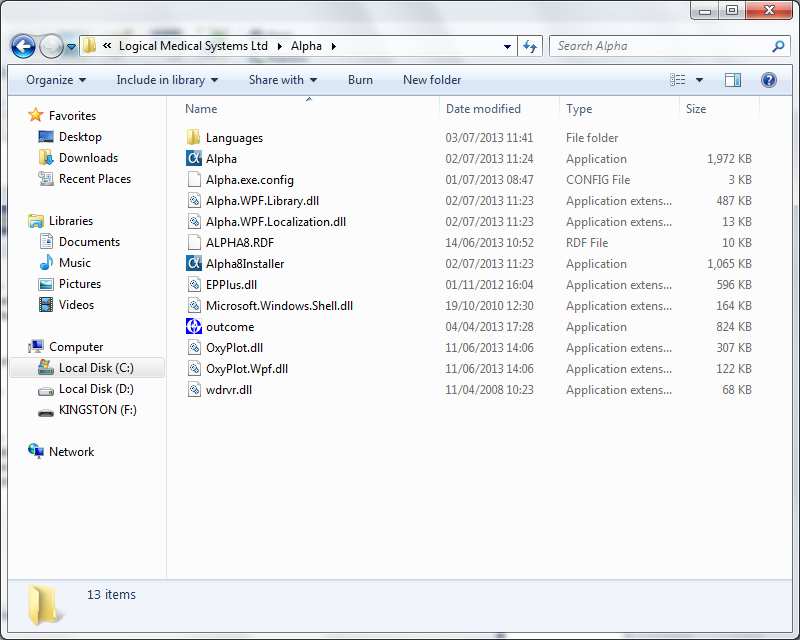This screenshot has width=800, height=640.
Task: Click the RDF File type cell
Action: tap(587, 242)
